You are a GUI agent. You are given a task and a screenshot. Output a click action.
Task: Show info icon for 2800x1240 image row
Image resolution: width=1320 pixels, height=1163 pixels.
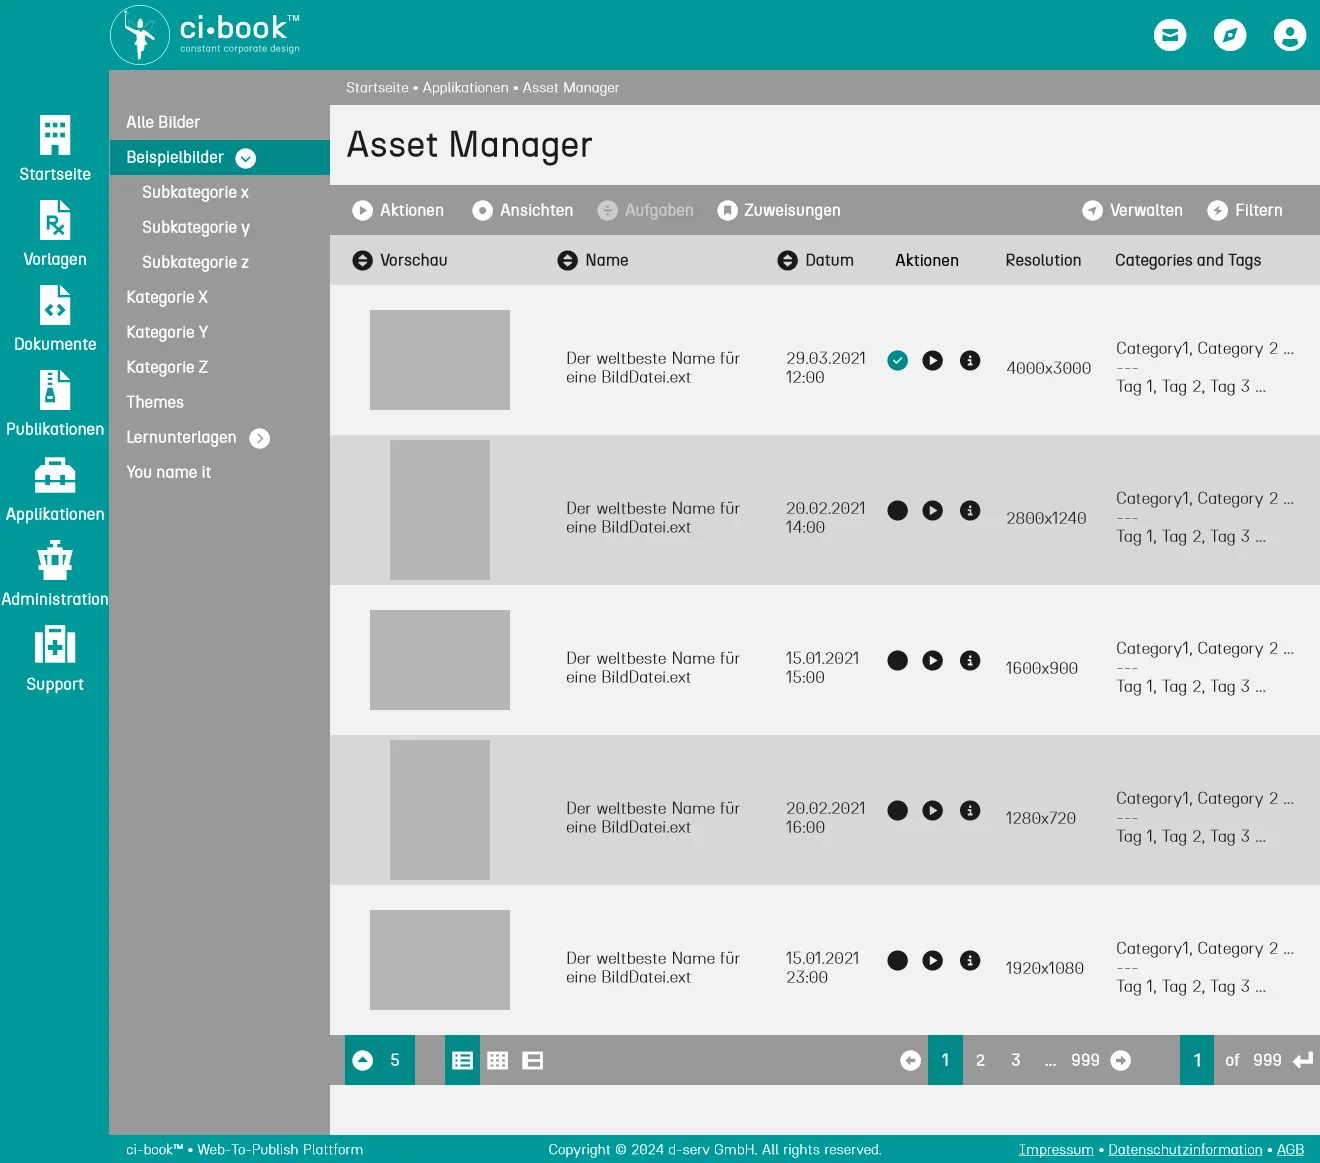pyautogui.click(x=970, y=510)
